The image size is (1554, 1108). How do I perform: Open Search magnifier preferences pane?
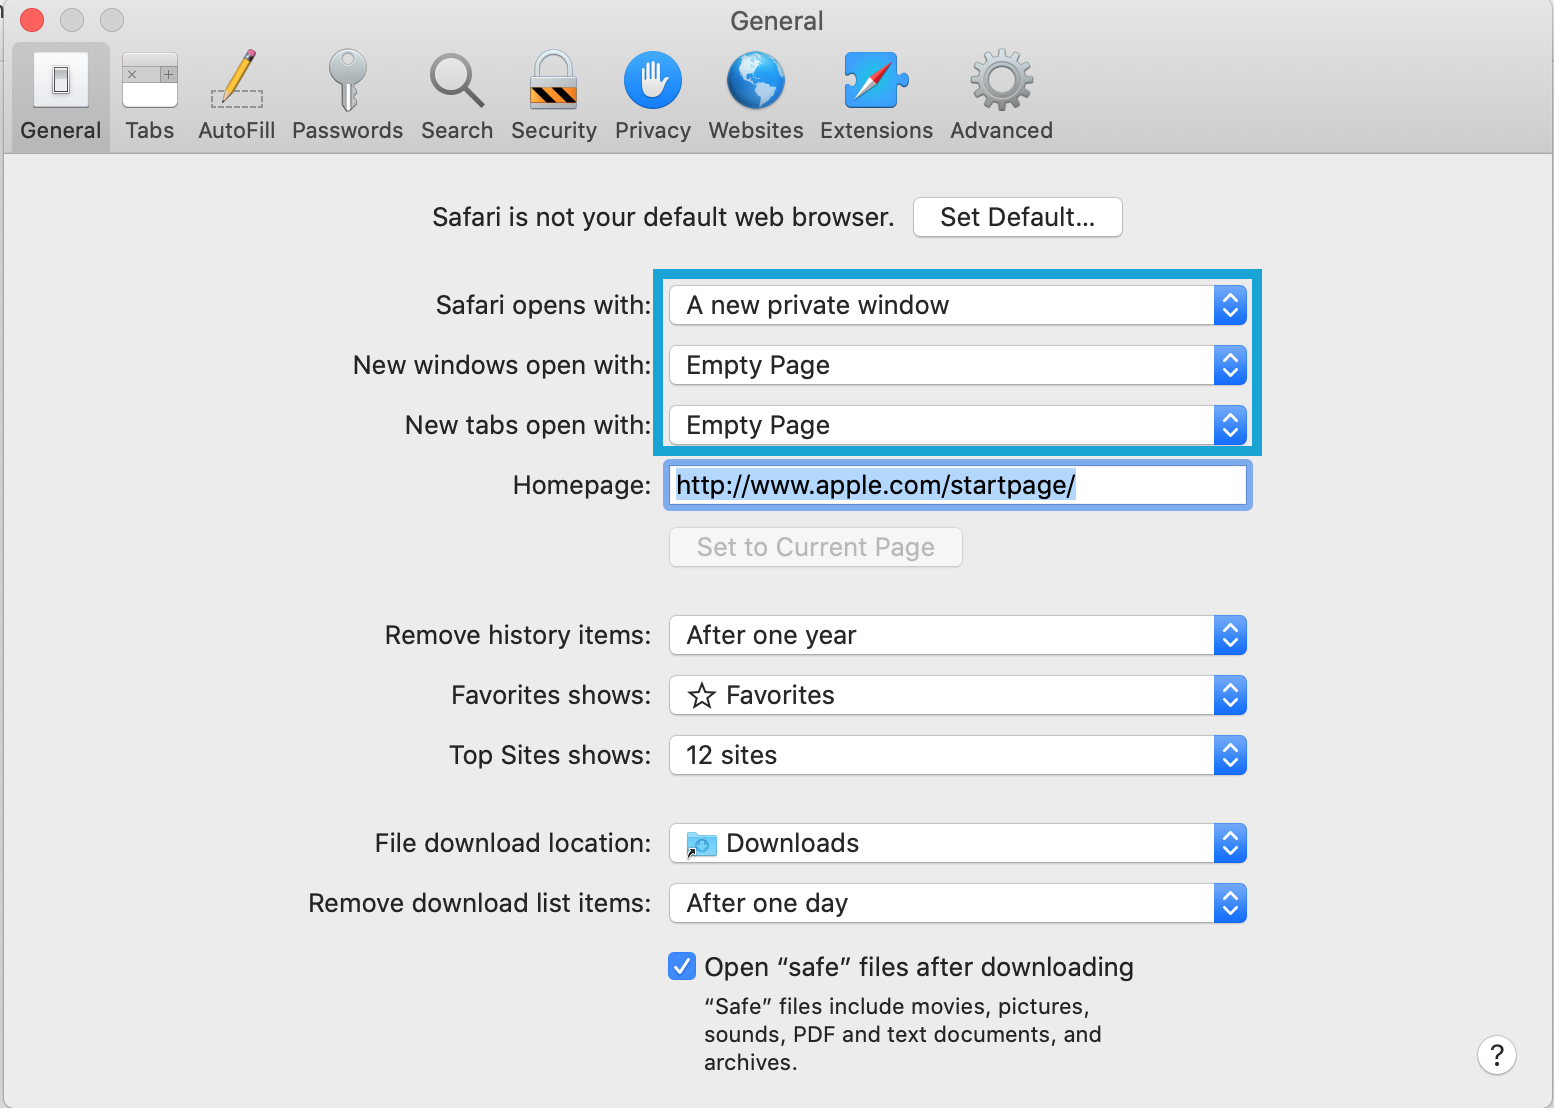(457, 97)
